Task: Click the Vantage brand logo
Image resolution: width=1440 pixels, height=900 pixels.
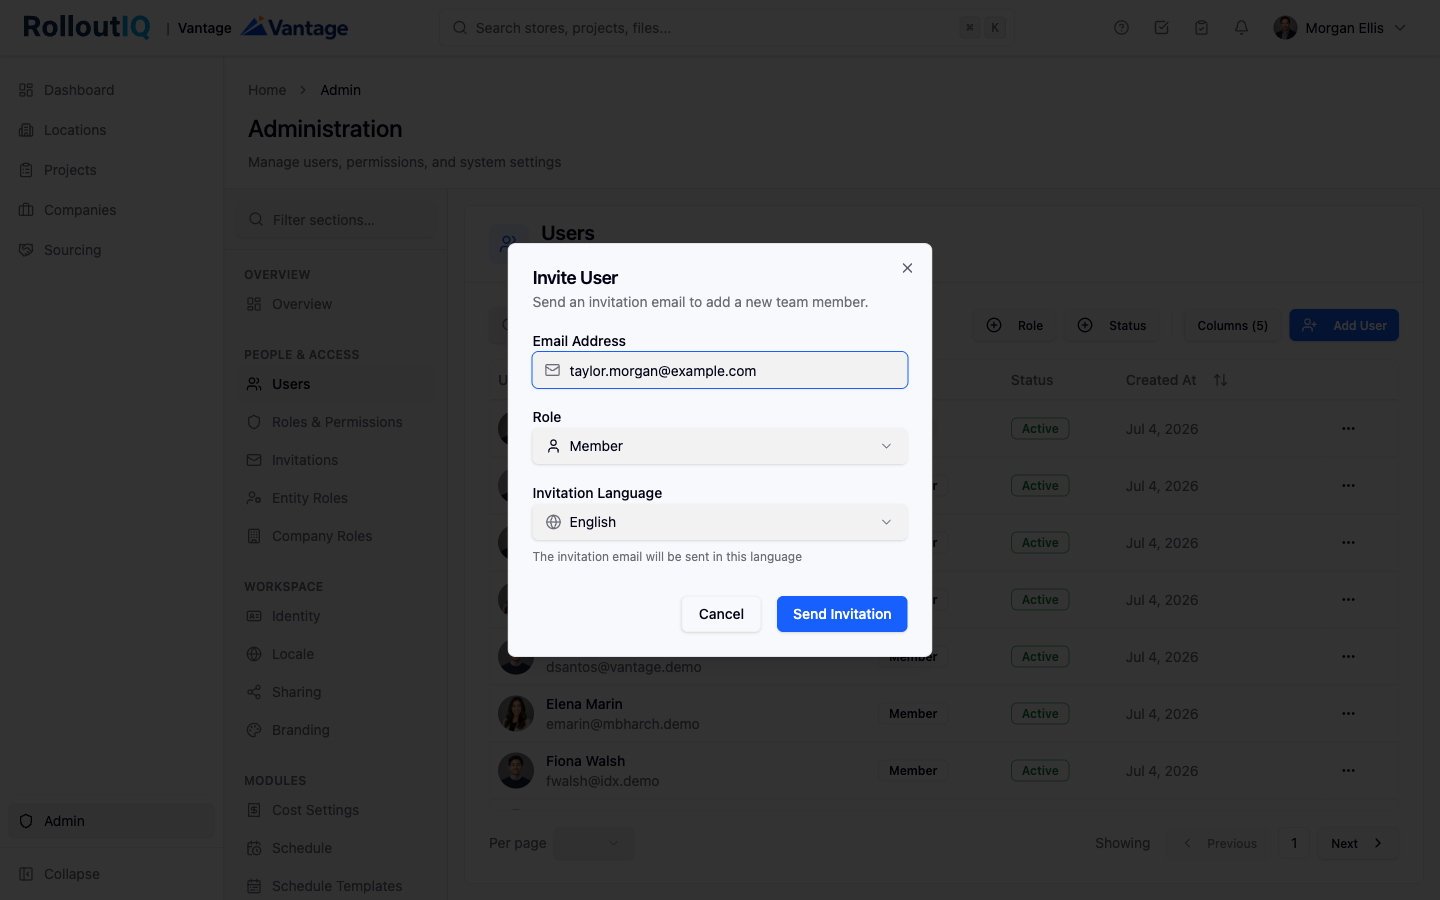Action: [x=295, y=27]
